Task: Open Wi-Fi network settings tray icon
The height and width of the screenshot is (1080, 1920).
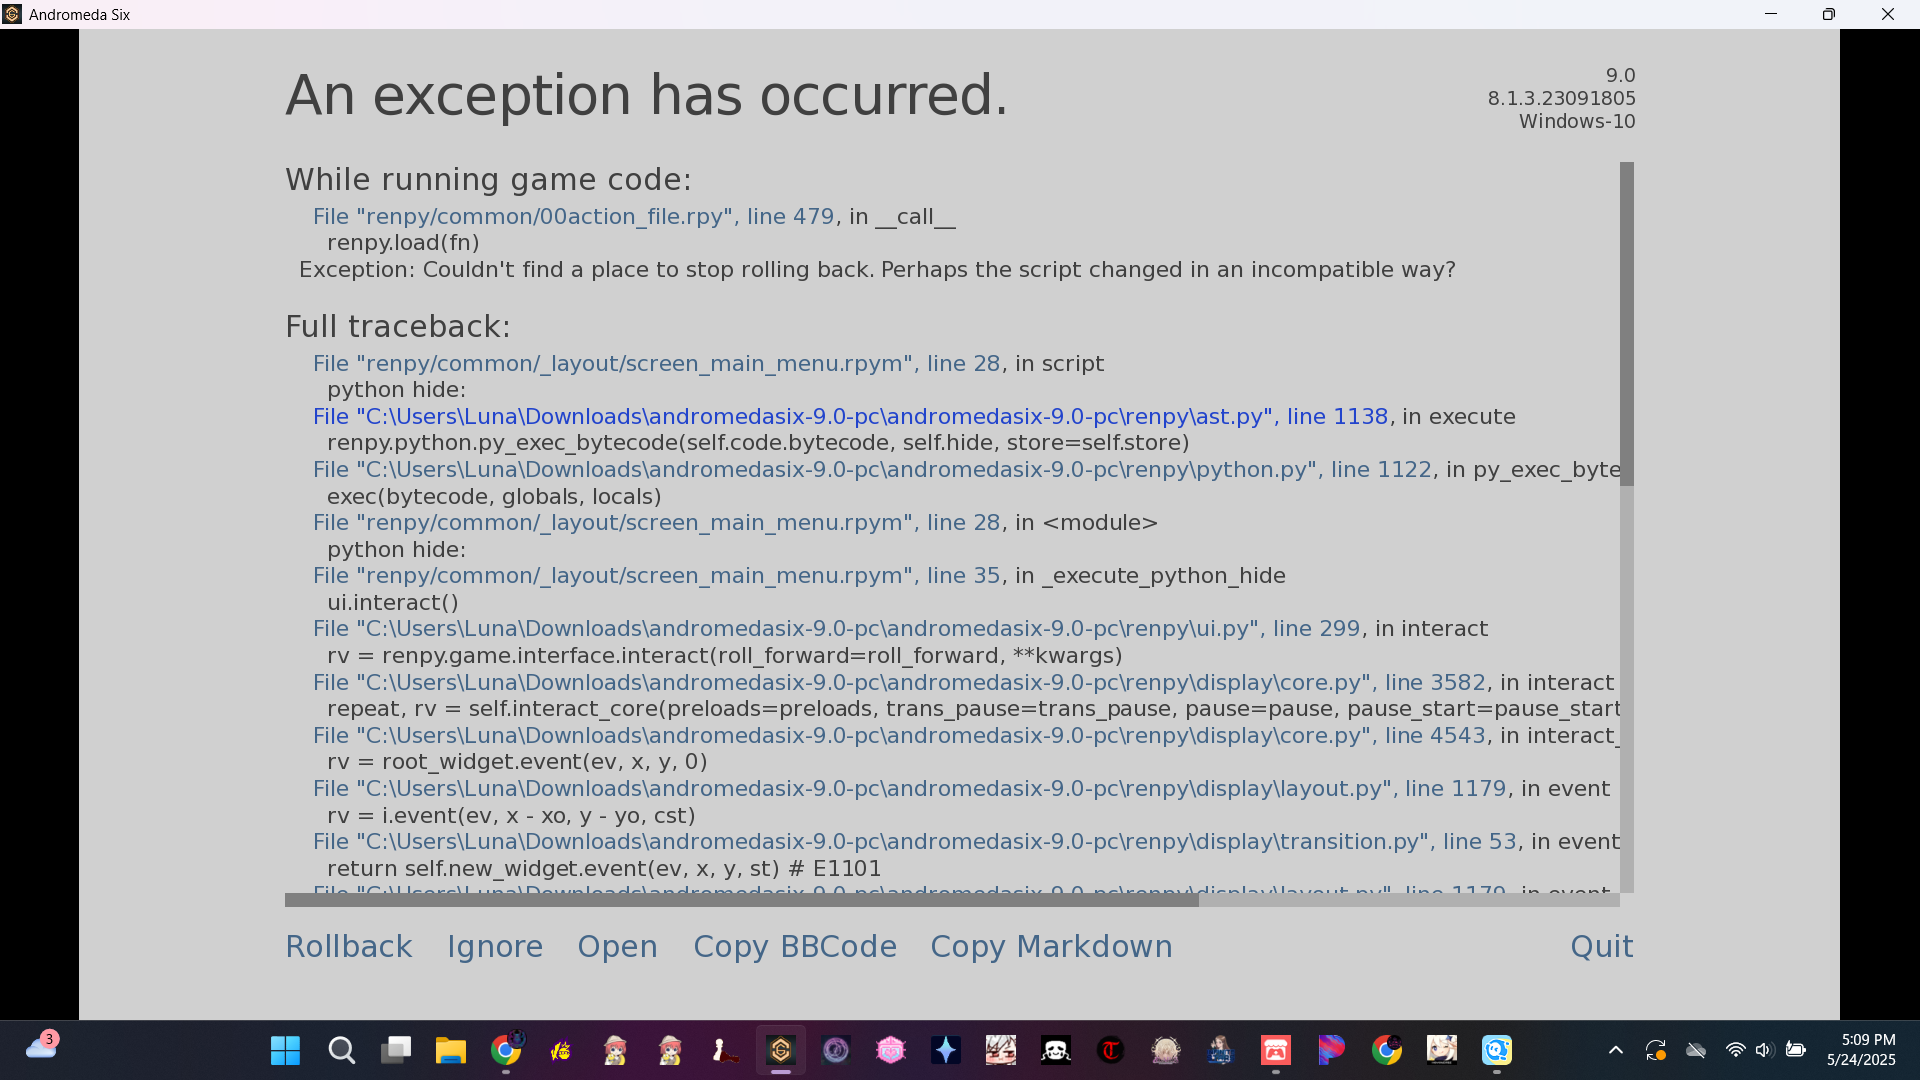Action: [x=1736, y=1050]
